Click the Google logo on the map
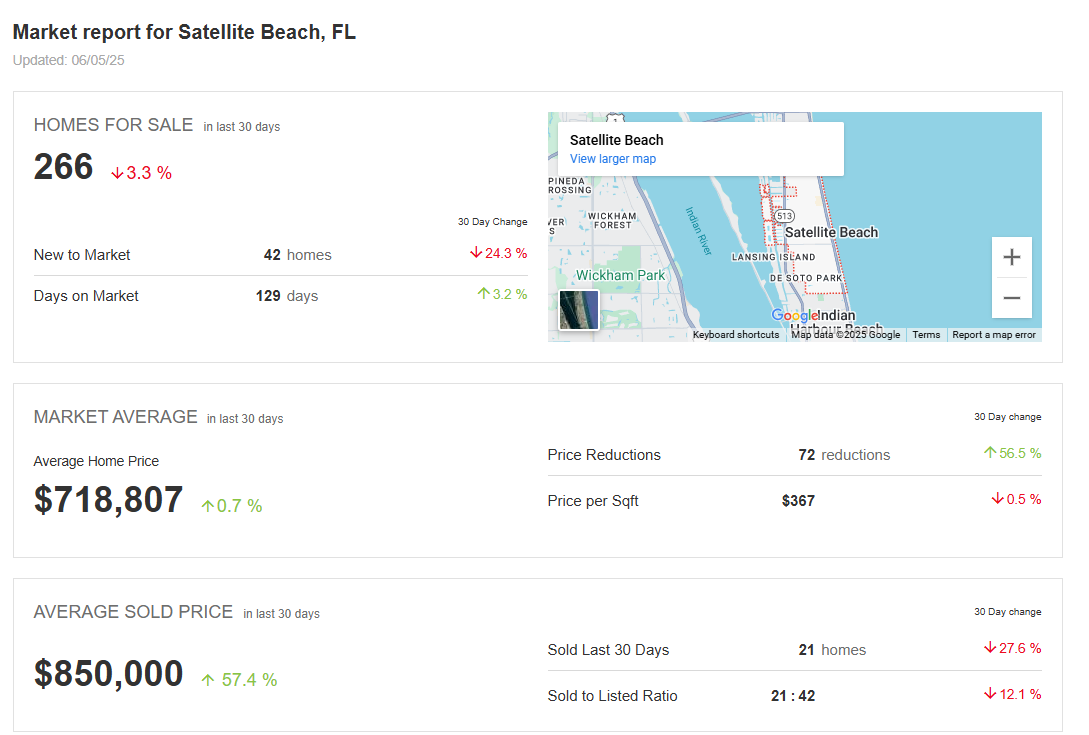1089x735 pixels. pyautogui.click(x=795, y=315)
